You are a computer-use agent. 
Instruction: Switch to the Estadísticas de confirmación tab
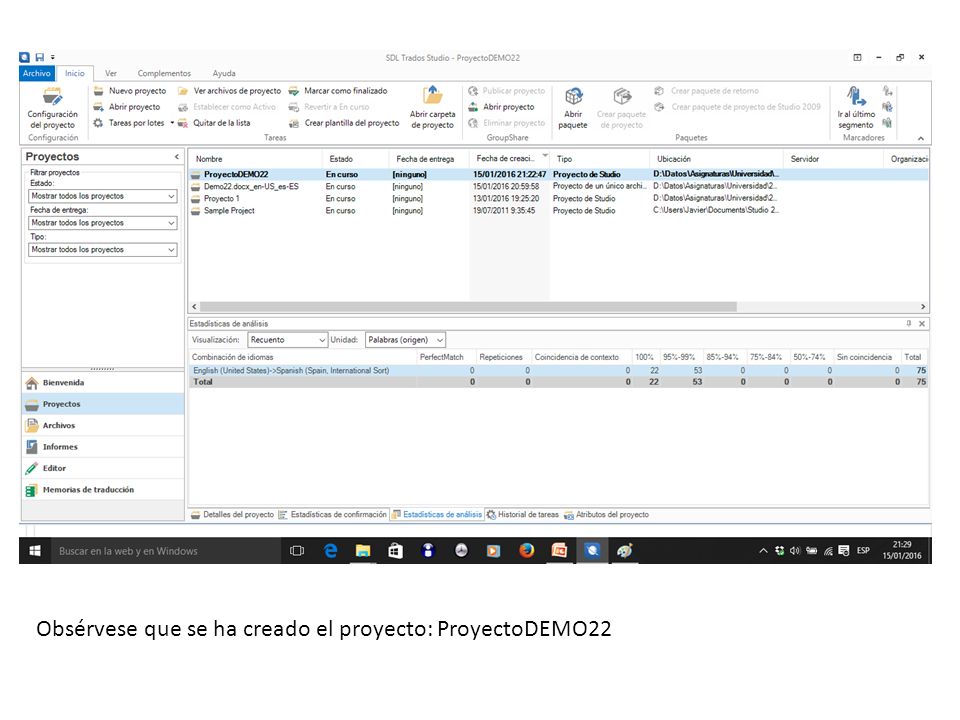[x=333, y=515]
